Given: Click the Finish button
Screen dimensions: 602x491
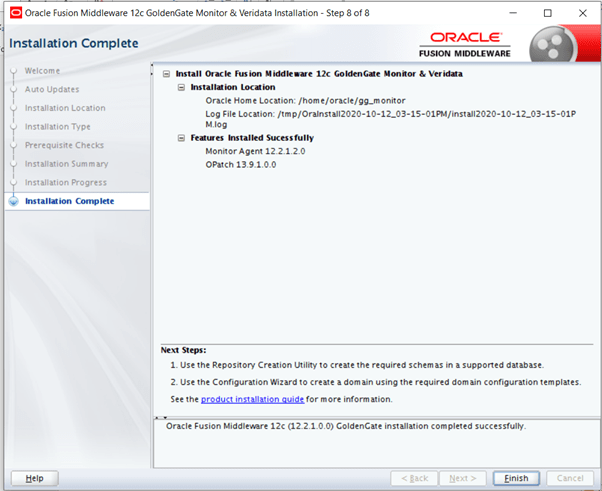Looking at the screenshot, I should pyautogui.click(x=516, y=478).
